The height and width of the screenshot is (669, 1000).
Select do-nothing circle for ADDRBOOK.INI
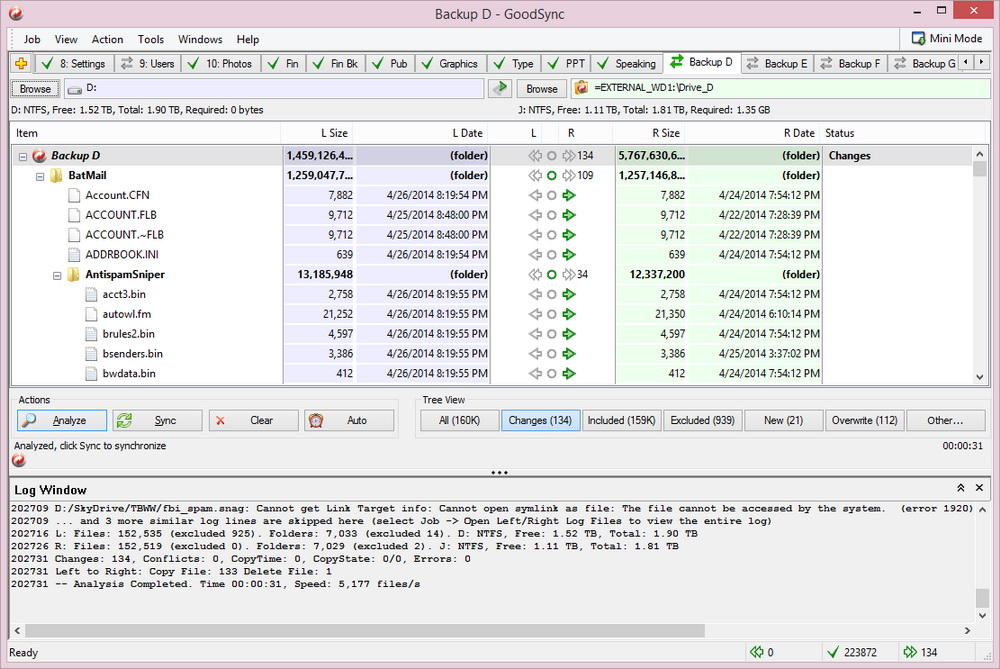coord(552,254)
